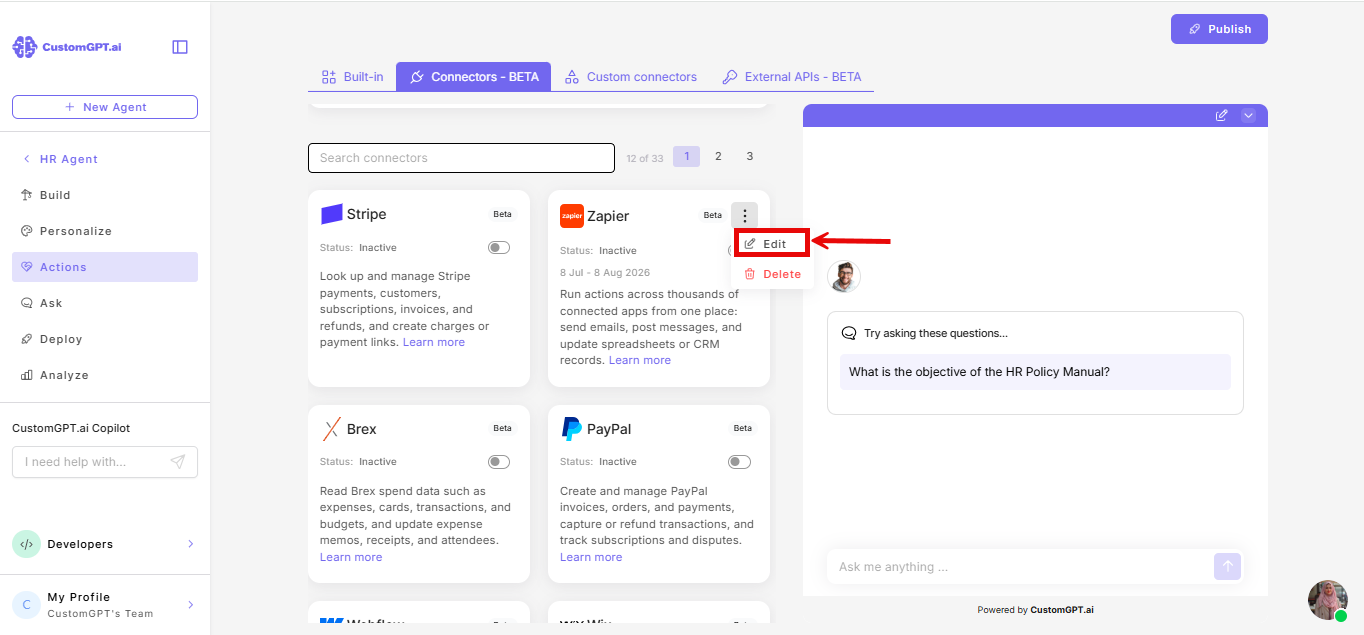Choose Delete from the Zapier menu

[771, 274]
